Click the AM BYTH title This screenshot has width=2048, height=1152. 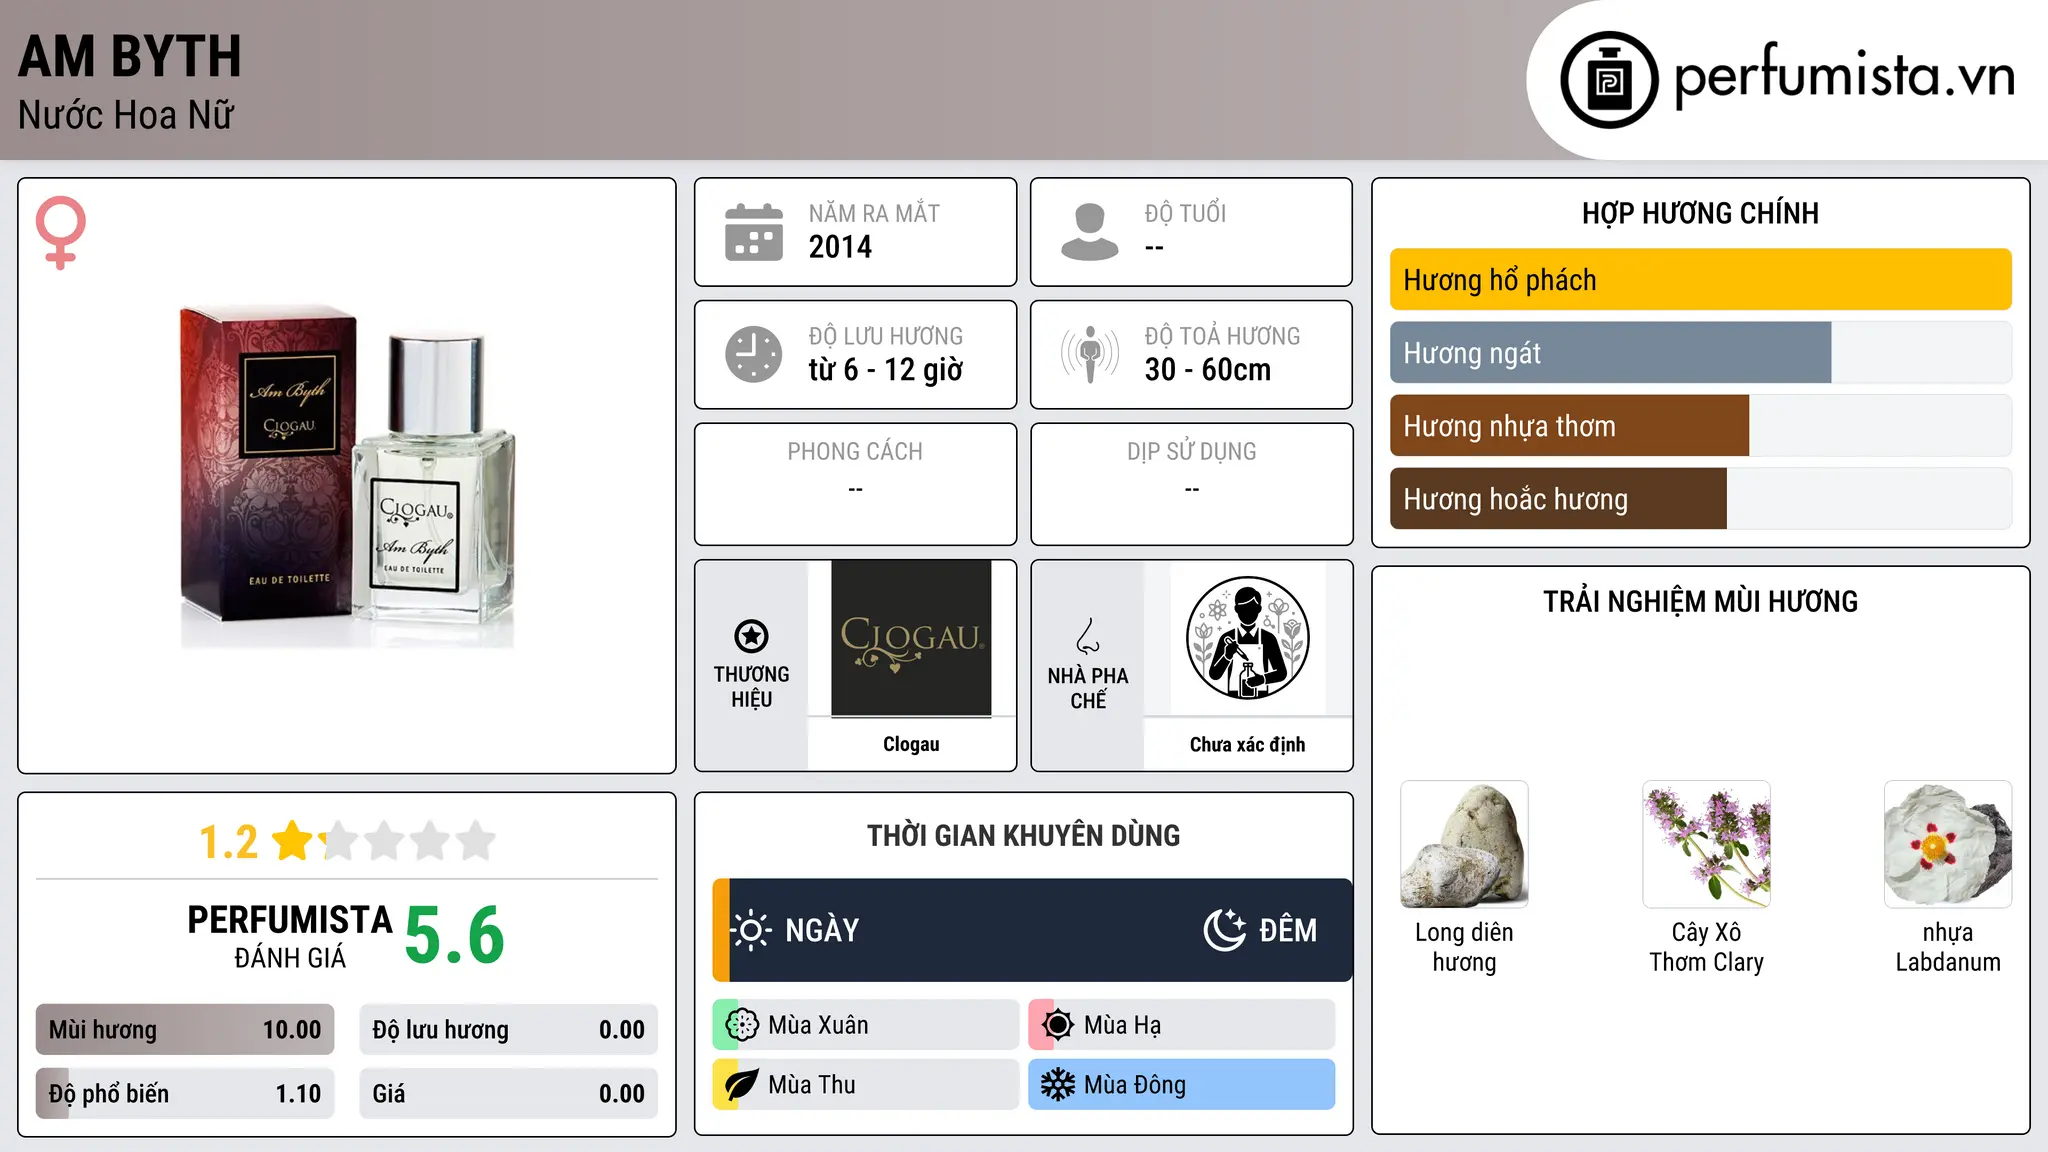130,56
